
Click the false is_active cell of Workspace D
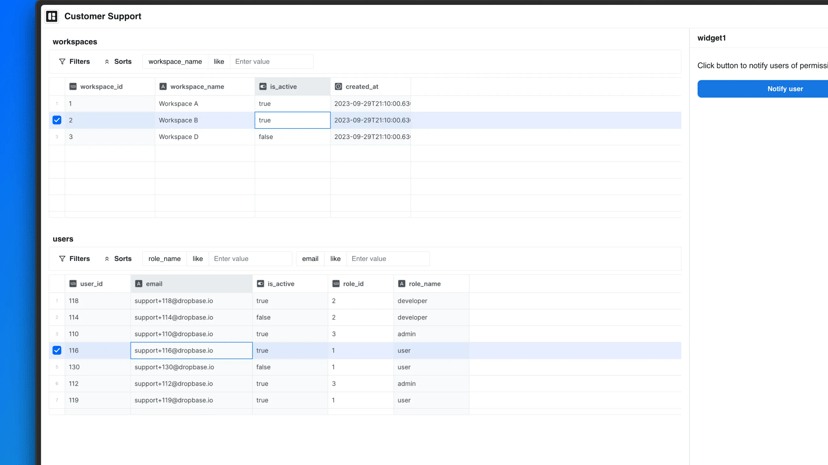coord(293,137)
